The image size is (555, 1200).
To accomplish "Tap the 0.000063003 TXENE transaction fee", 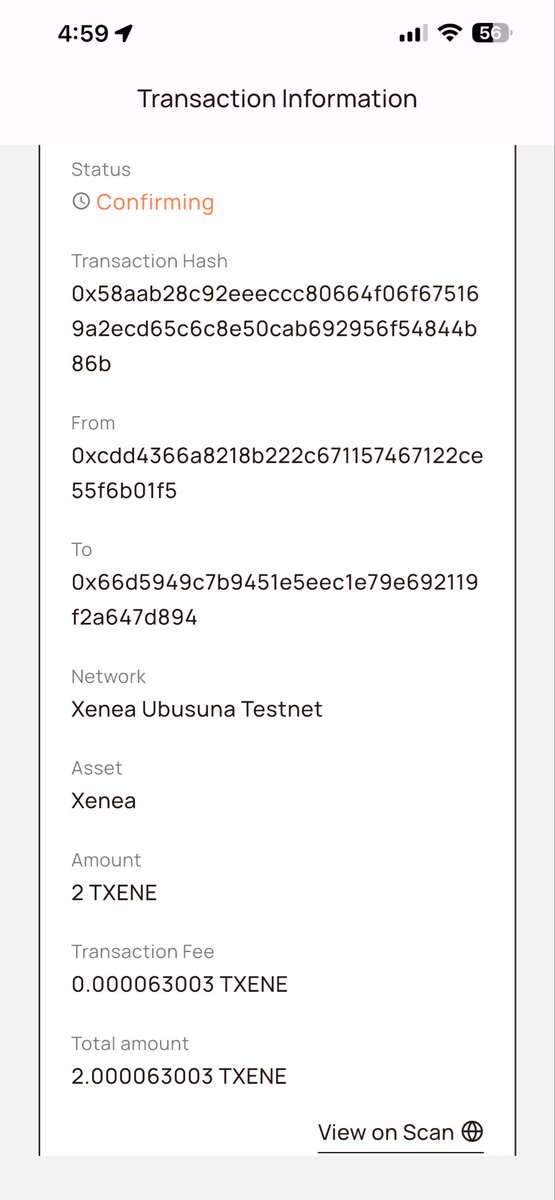I will tap(180, 985).
